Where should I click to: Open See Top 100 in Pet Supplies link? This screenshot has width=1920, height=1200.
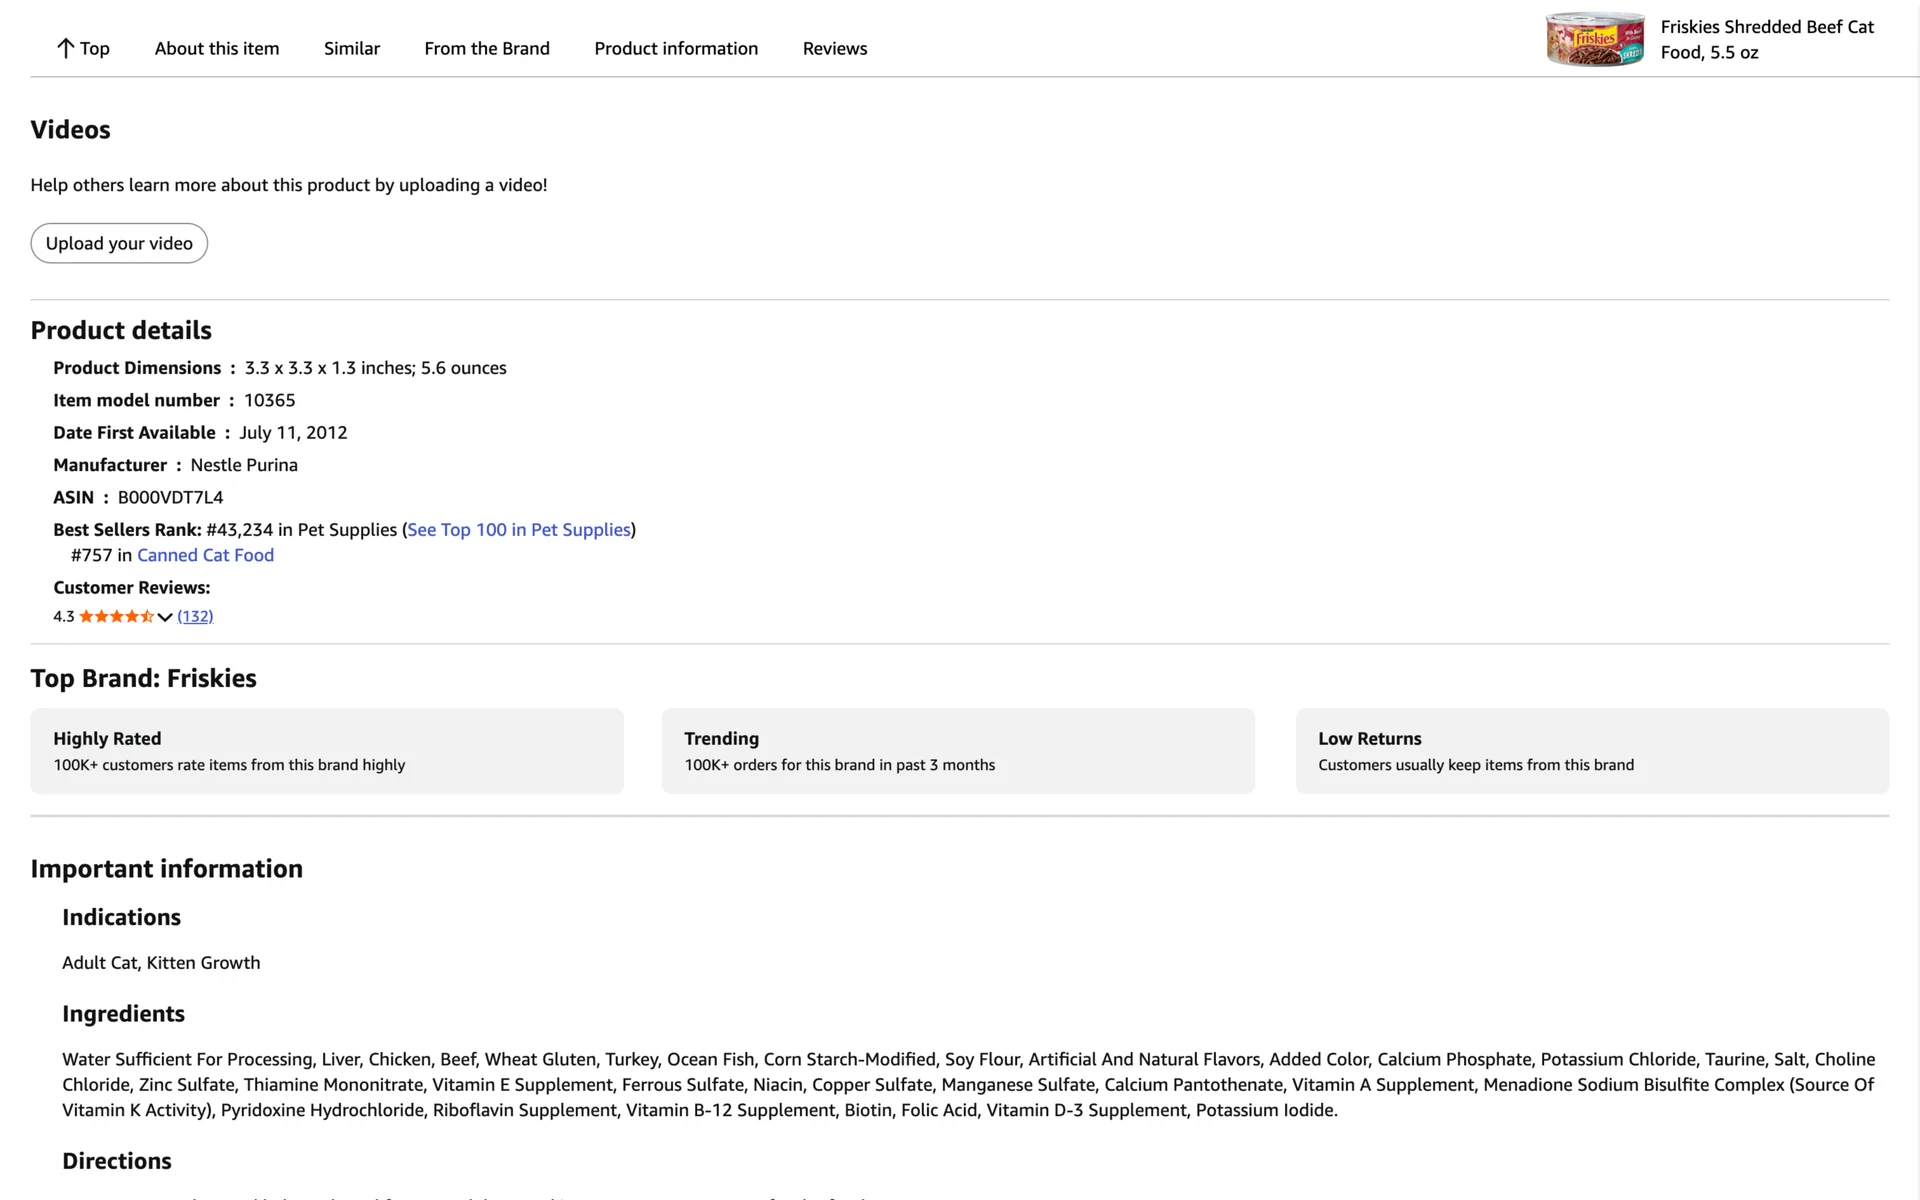click(519, 530)
